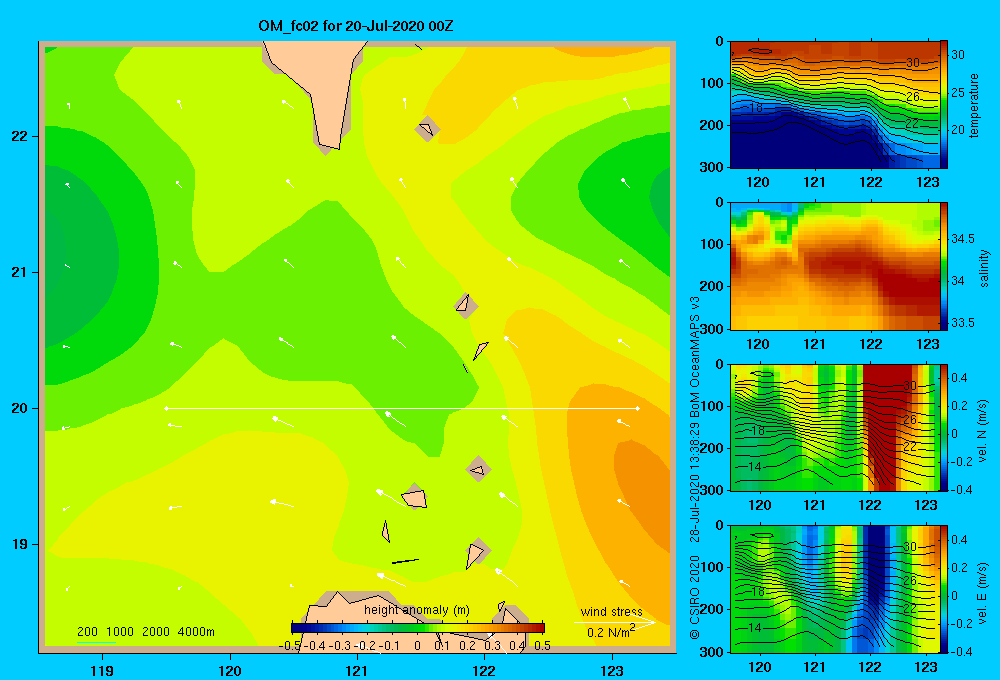
Task: Click longitude tick label 119 on main map
Action: [x=102, y=670]
